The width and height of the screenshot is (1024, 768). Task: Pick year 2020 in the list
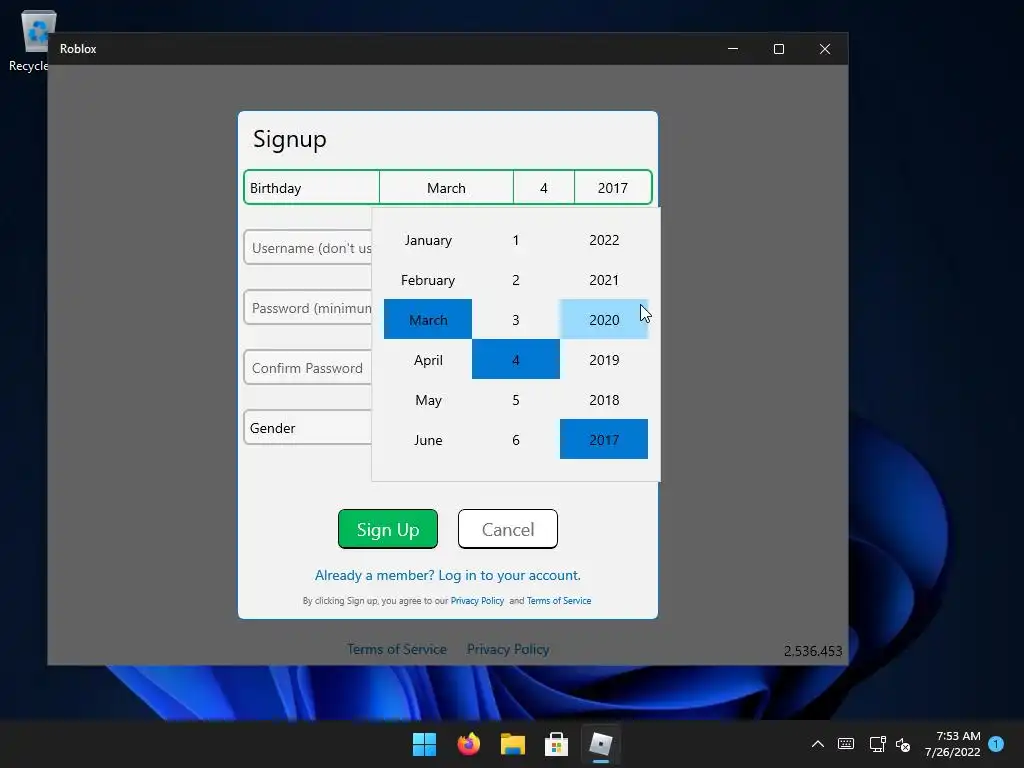pyautogui.click(x=604, y=319)
